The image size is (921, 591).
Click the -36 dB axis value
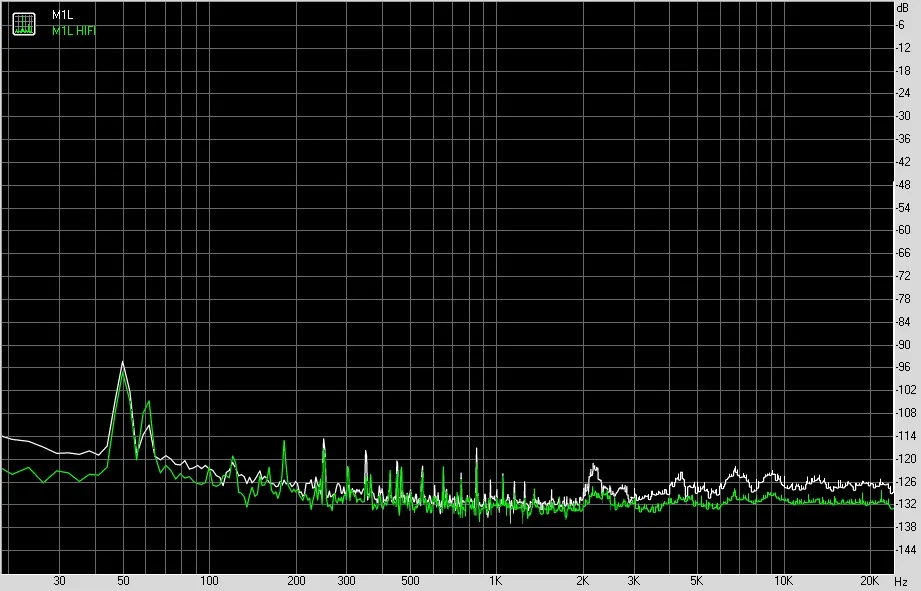point(902,139)
